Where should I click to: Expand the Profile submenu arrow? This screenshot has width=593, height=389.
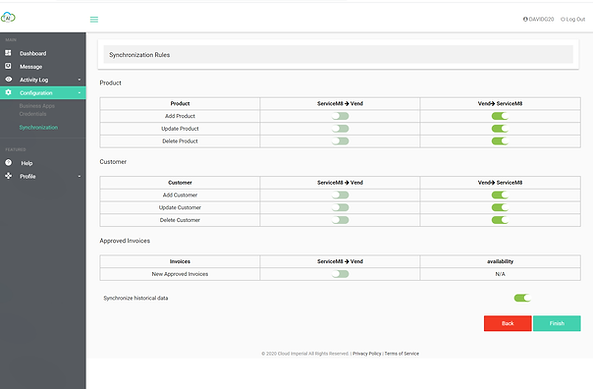coord(79,177)
